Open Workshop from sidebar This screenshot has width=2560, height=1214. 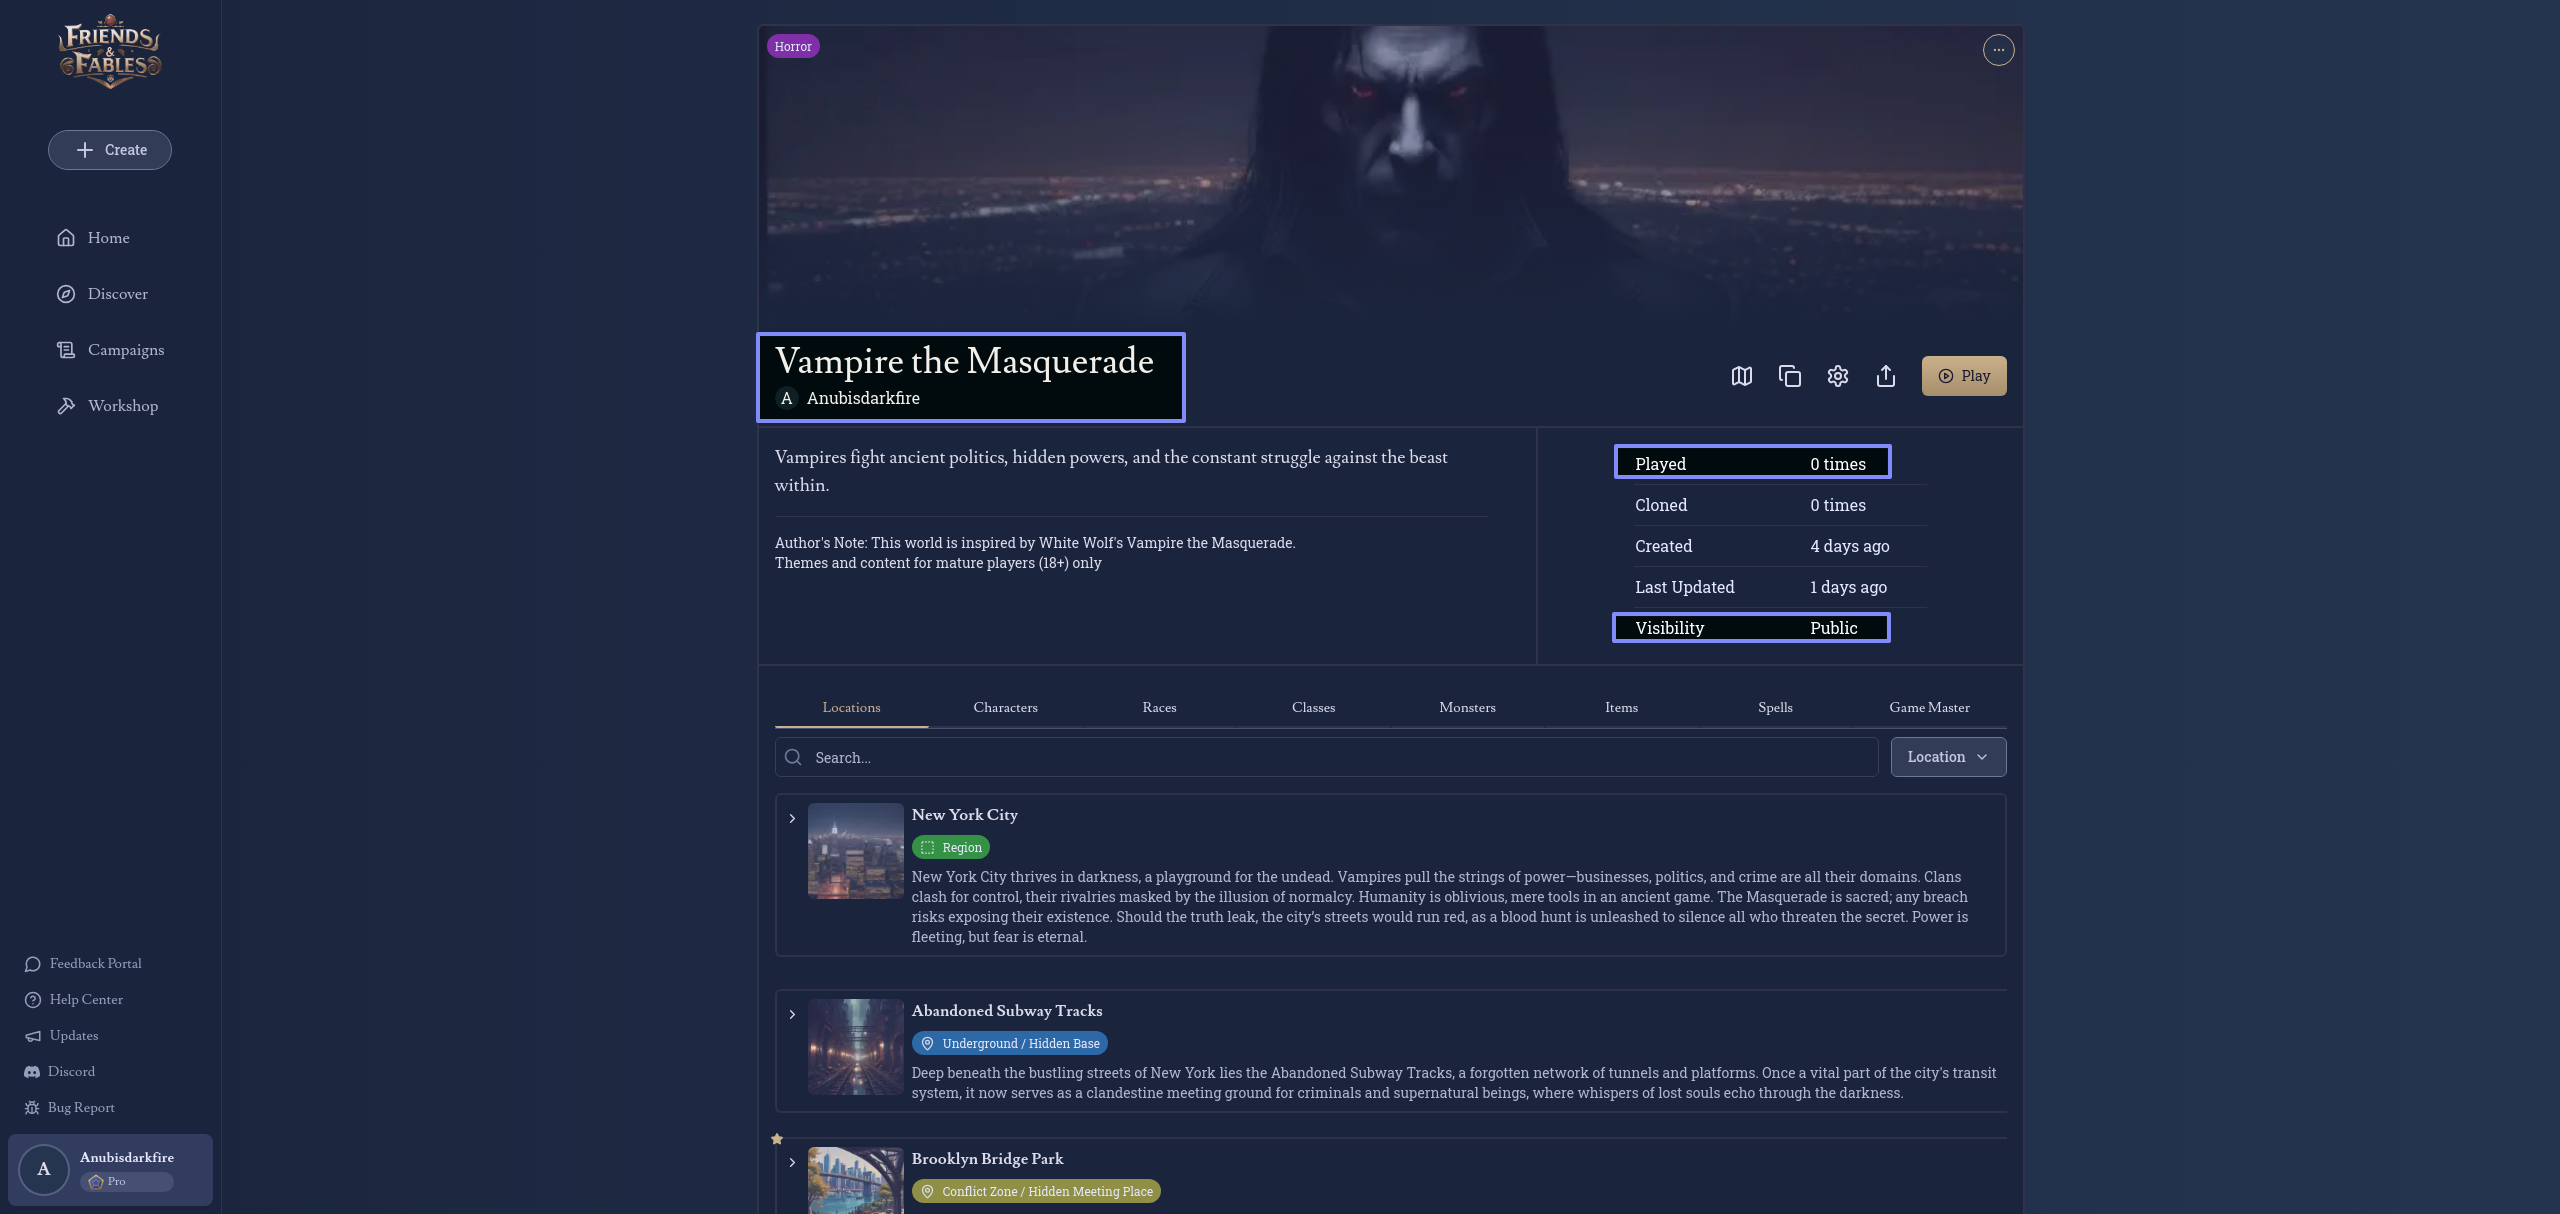(122, 406)
